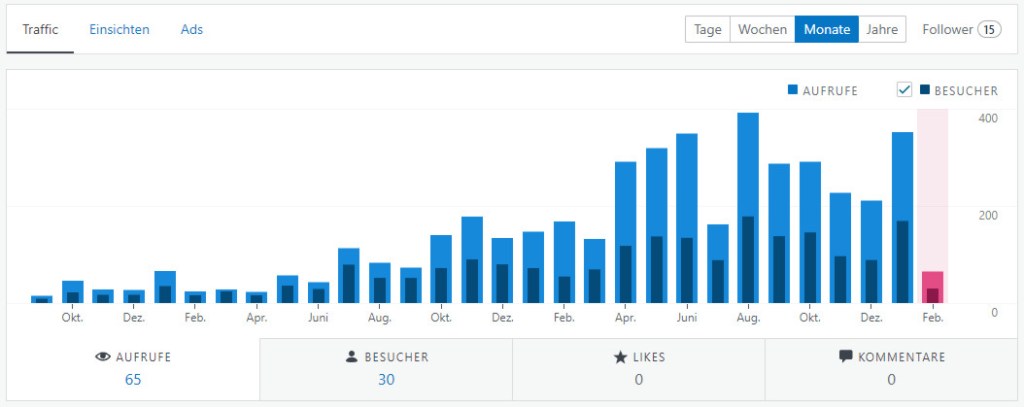
Task: Open the Follower count link
Action: [x=960, y=30]
